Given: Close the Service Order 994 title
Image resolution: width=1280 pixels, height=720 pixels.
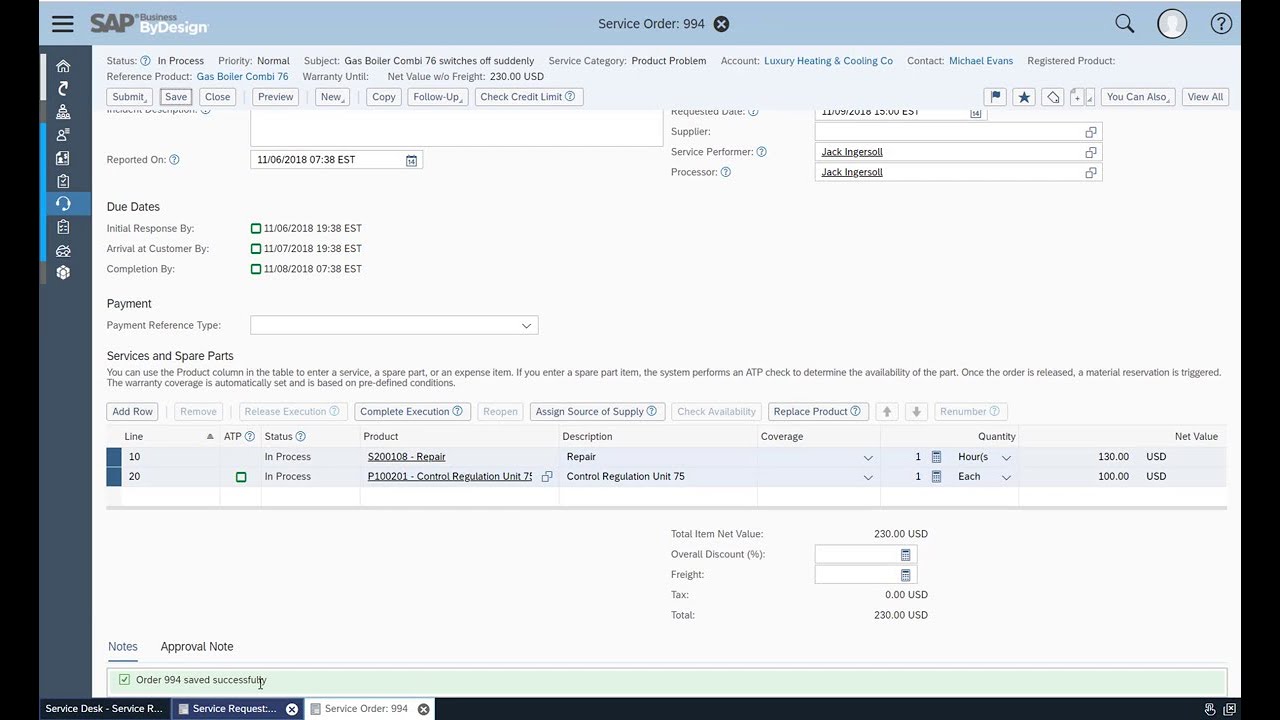Looking at the screenshot, I should click(x=721, y=24).
